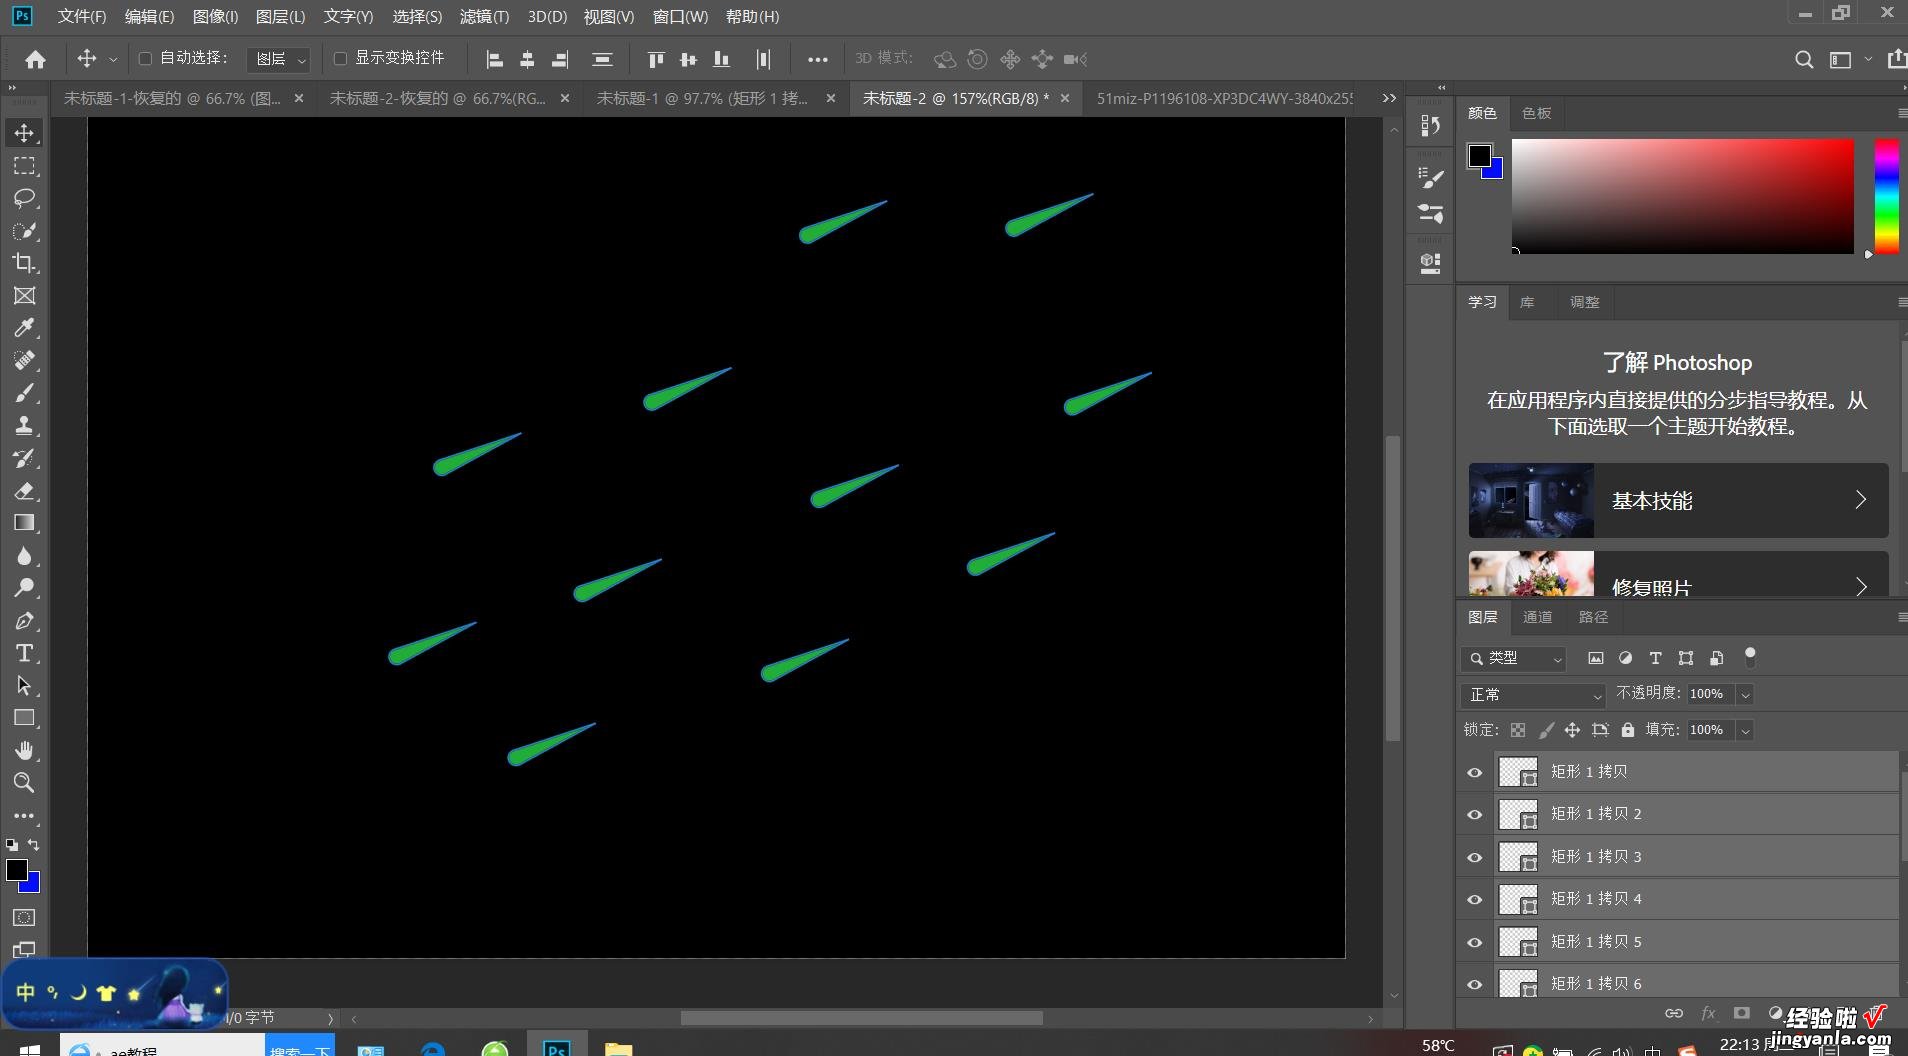Filter layers by text type icon
The image size is (1908, 1056).
(x=1655, y=658)
